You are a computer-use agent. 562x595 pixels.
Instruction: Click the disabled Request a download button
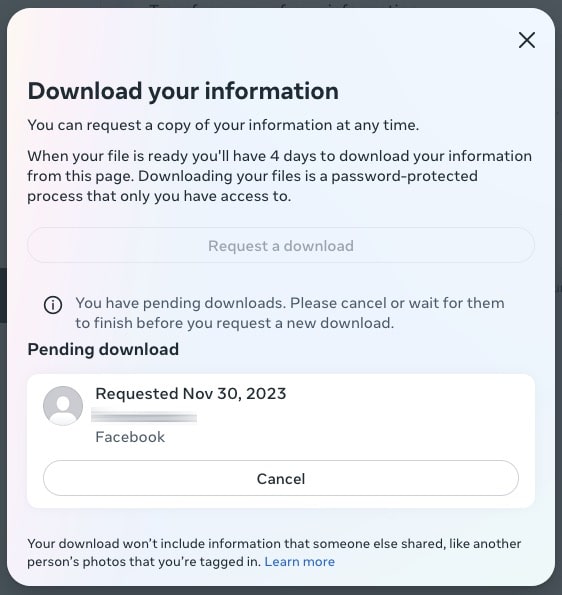coord(281,245)
